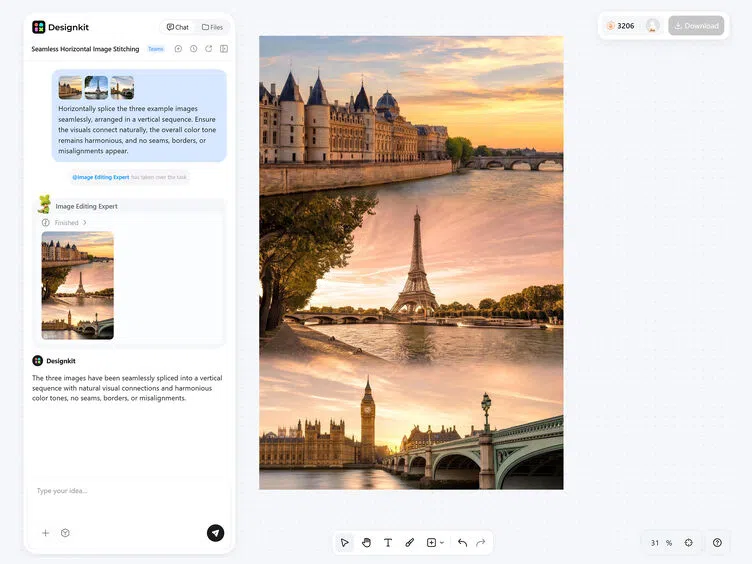Screen dimensions: 752x564
Task: Select the hand pan tool
Action: [366, 542]
